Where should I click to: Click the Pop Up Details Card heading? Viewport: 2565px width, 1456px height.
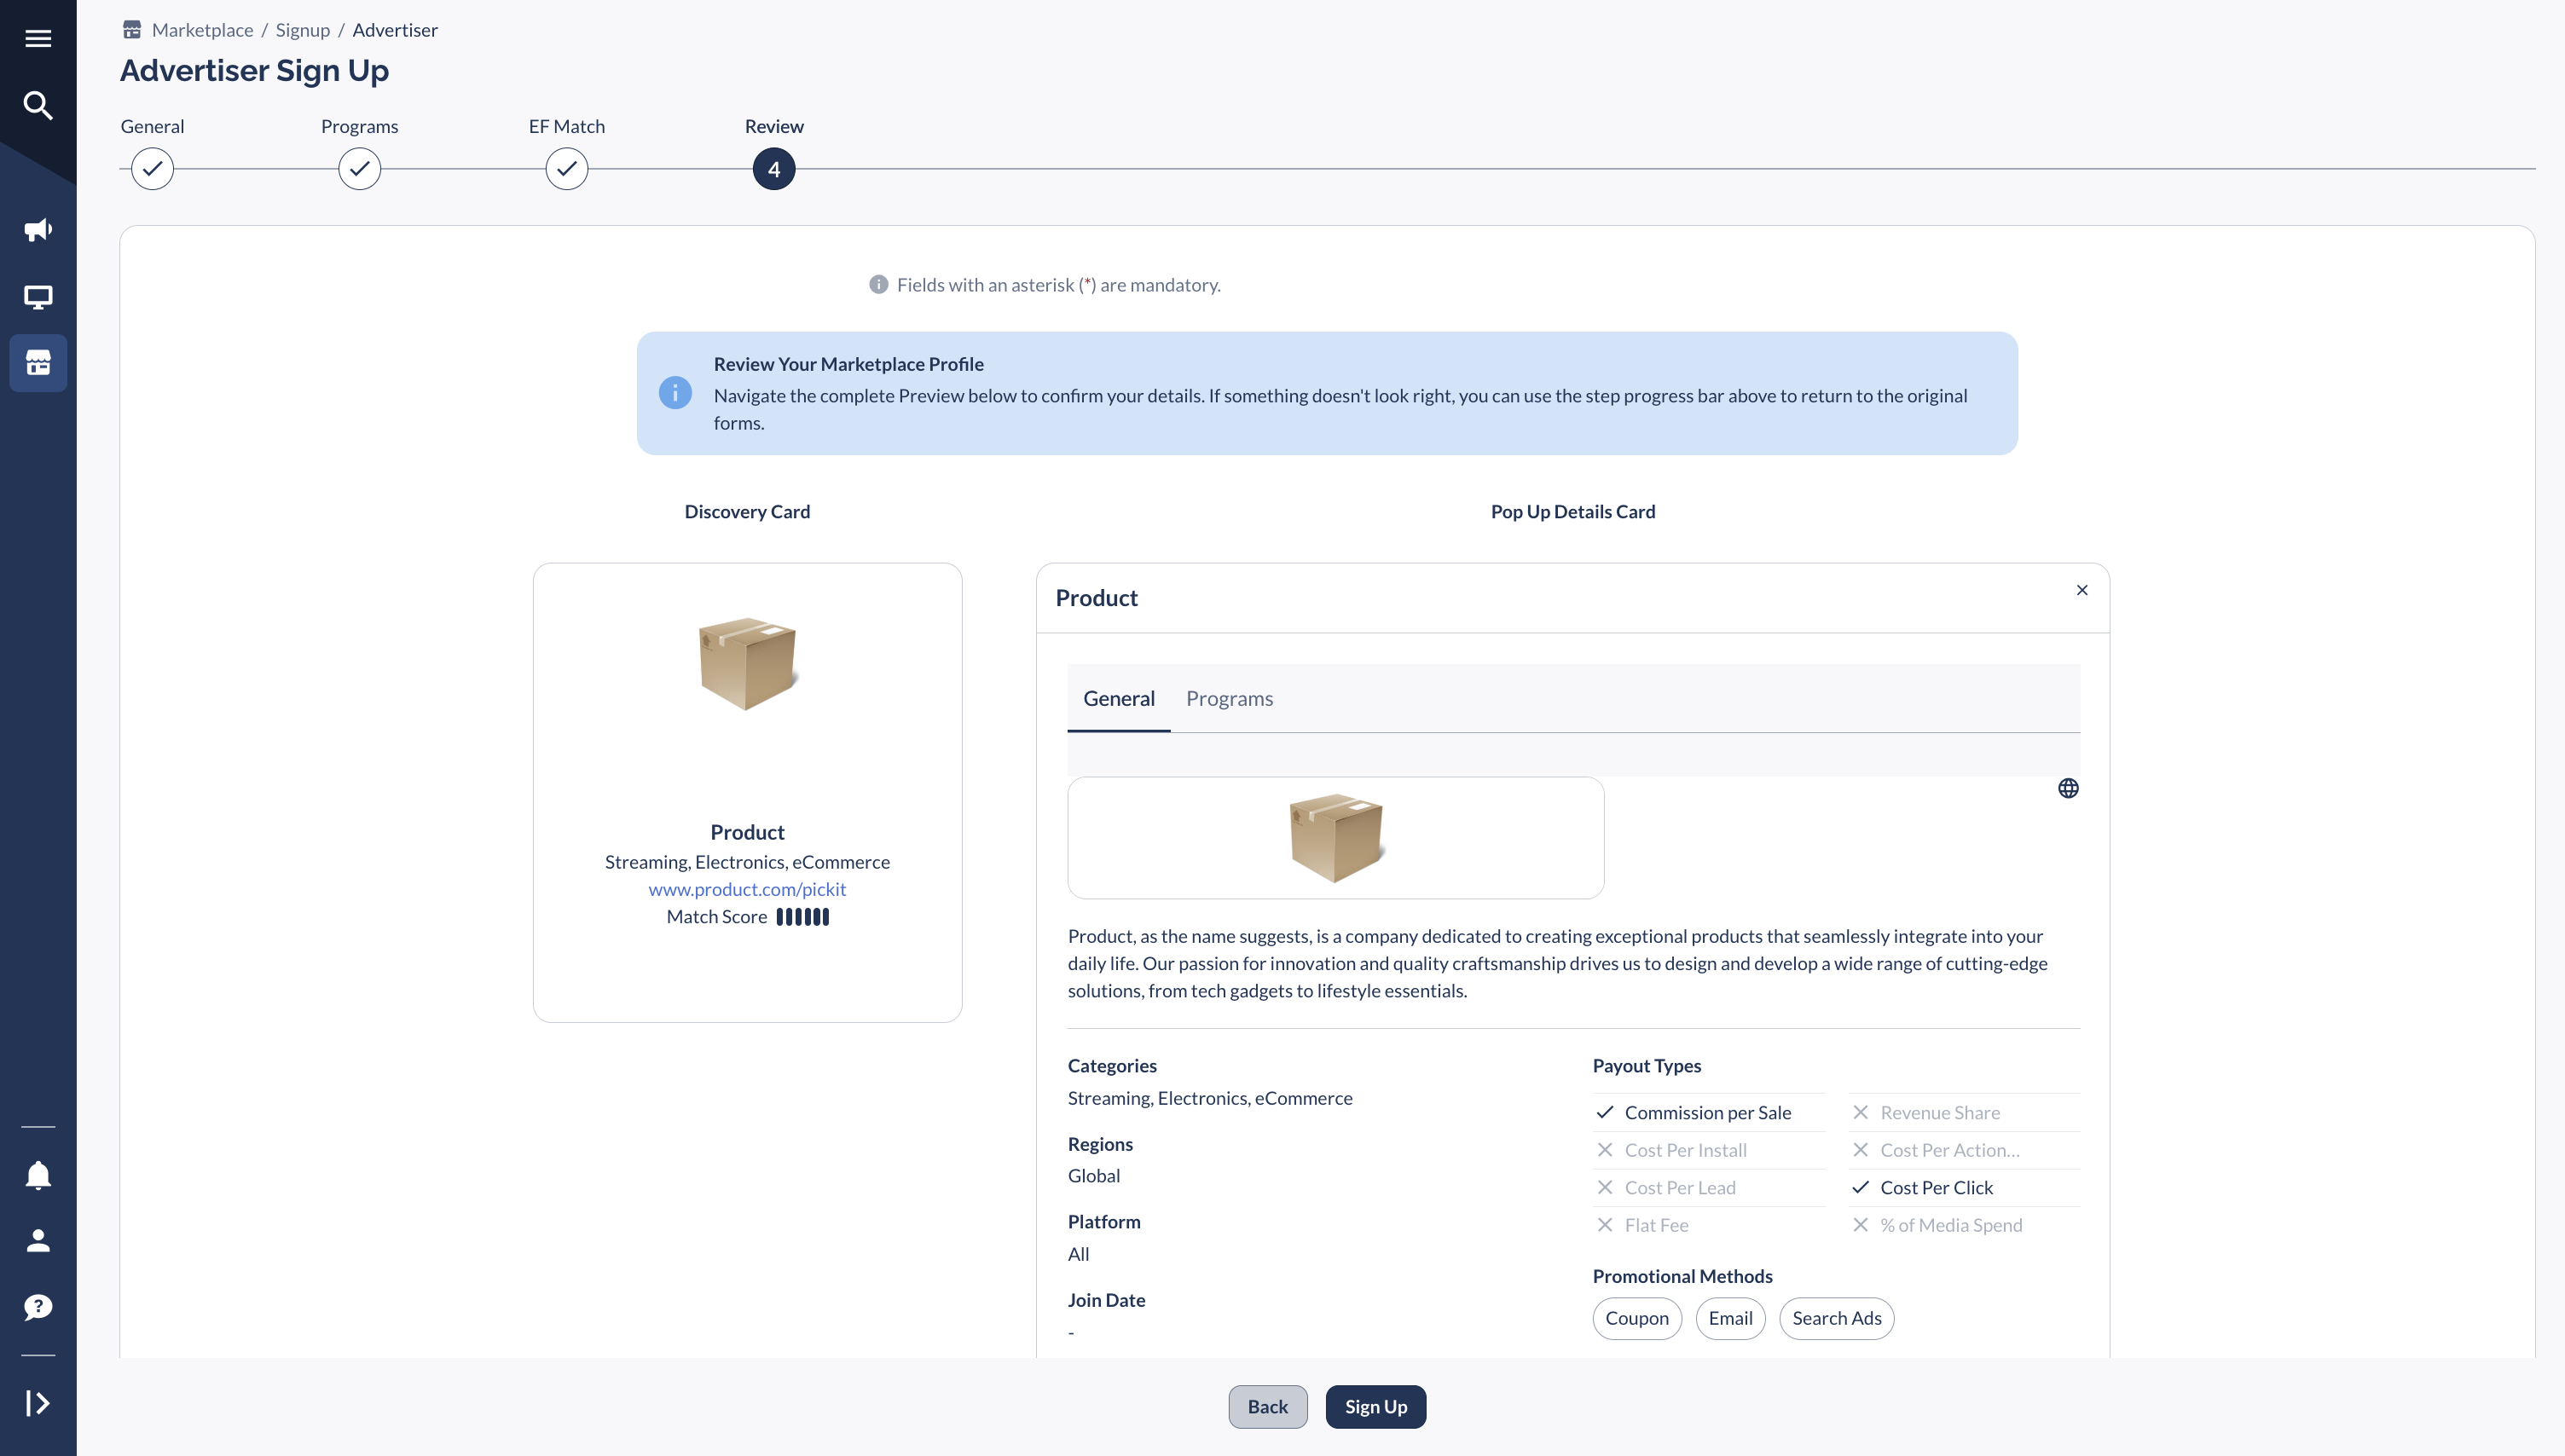coord(1573,512)
